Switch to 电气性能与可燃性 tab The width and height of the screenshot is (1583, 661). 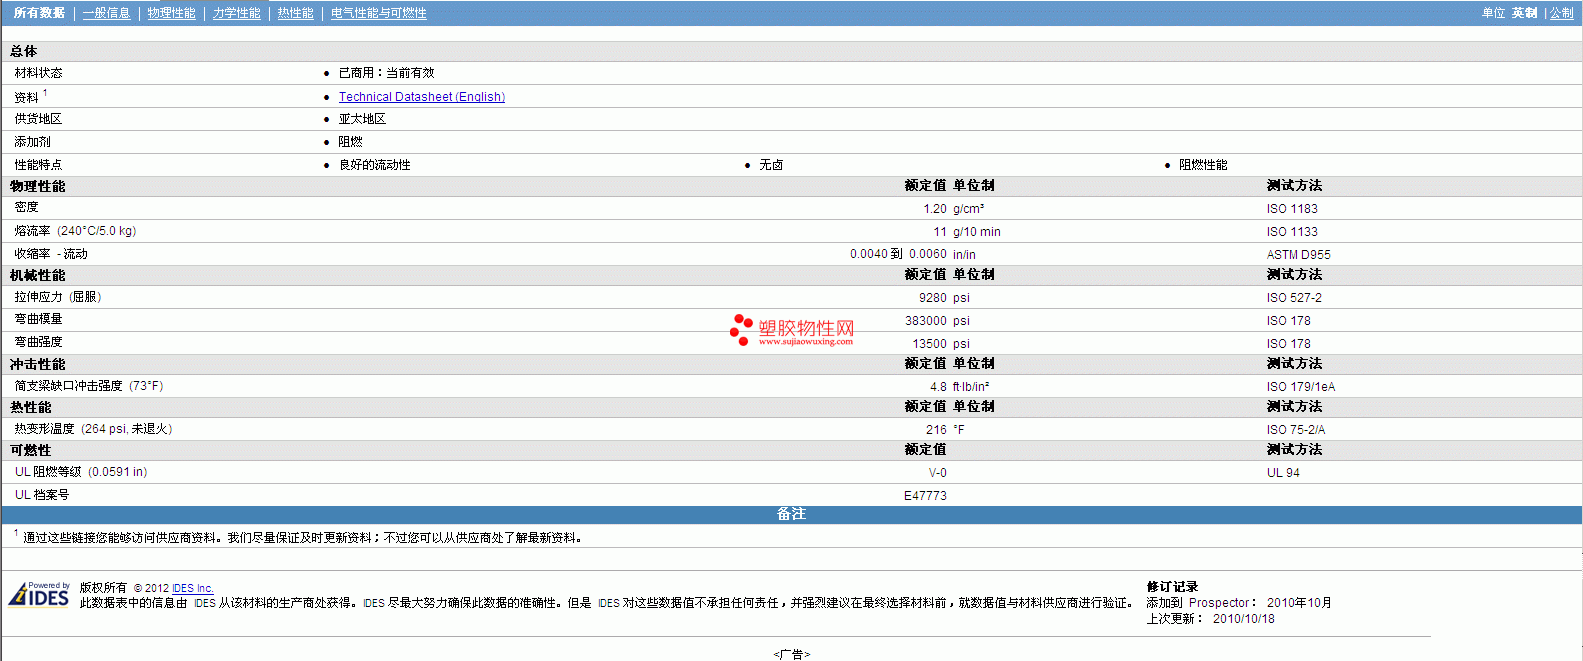(378, 13)
